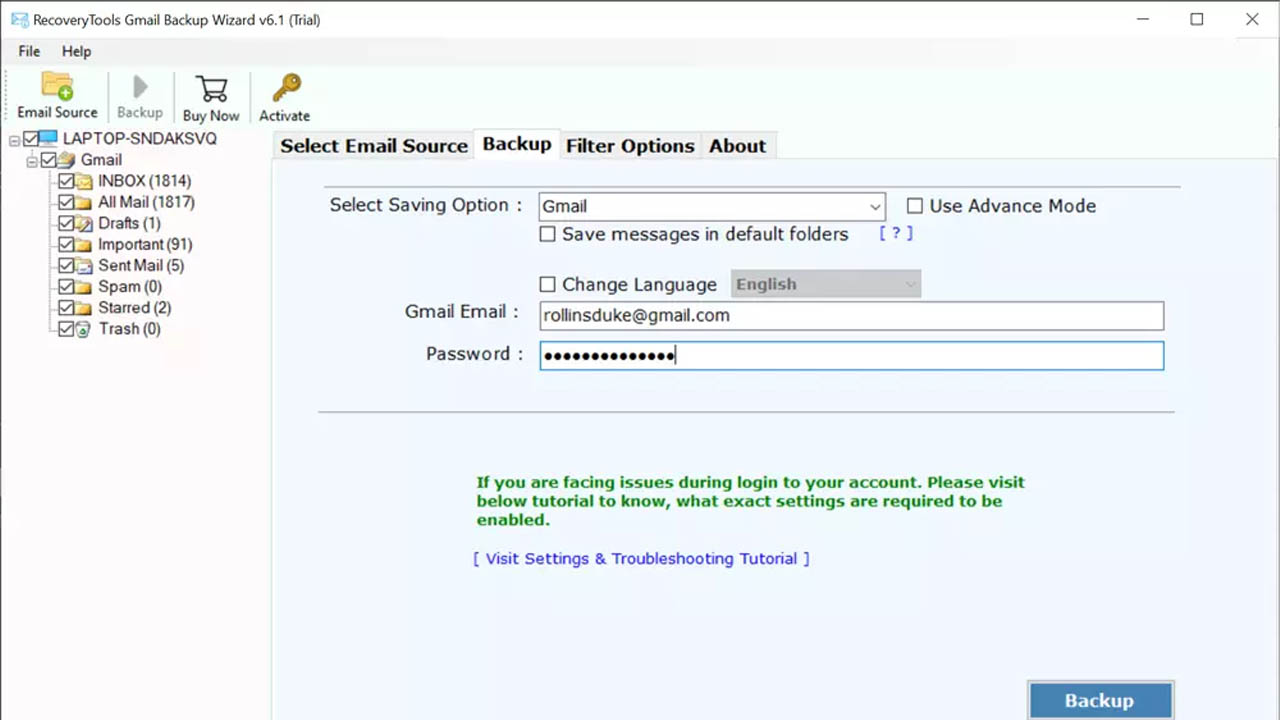Uncheck the All Mail (1817) checkbox

click(66, 202)
